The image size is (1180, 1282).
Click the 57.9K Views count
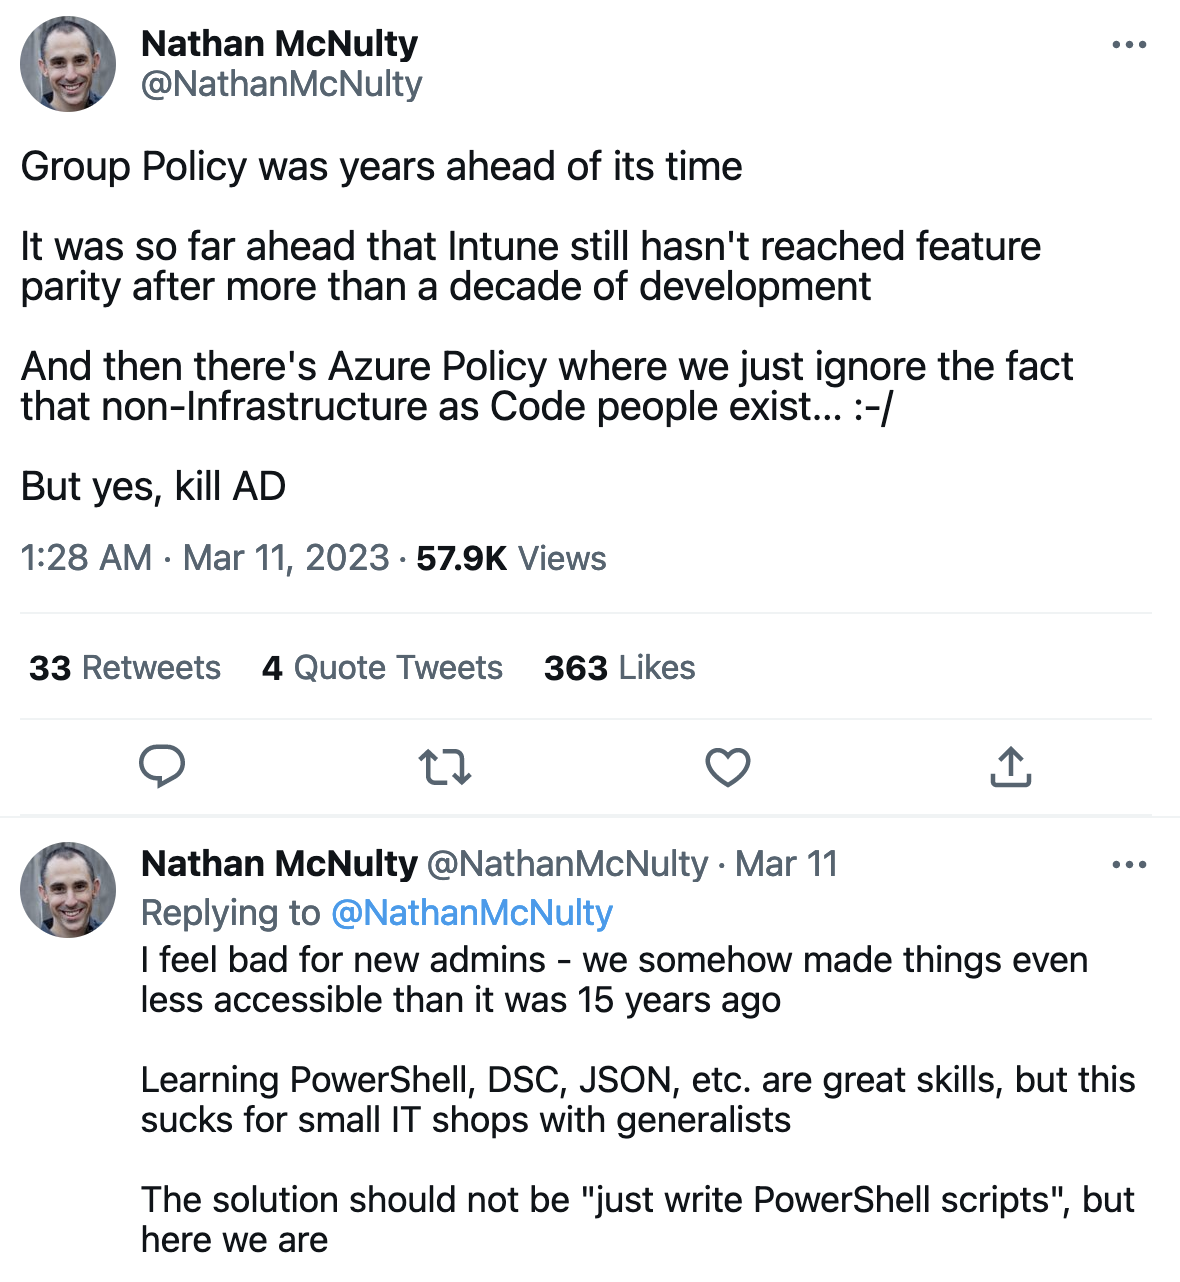[x=511, y=558]
